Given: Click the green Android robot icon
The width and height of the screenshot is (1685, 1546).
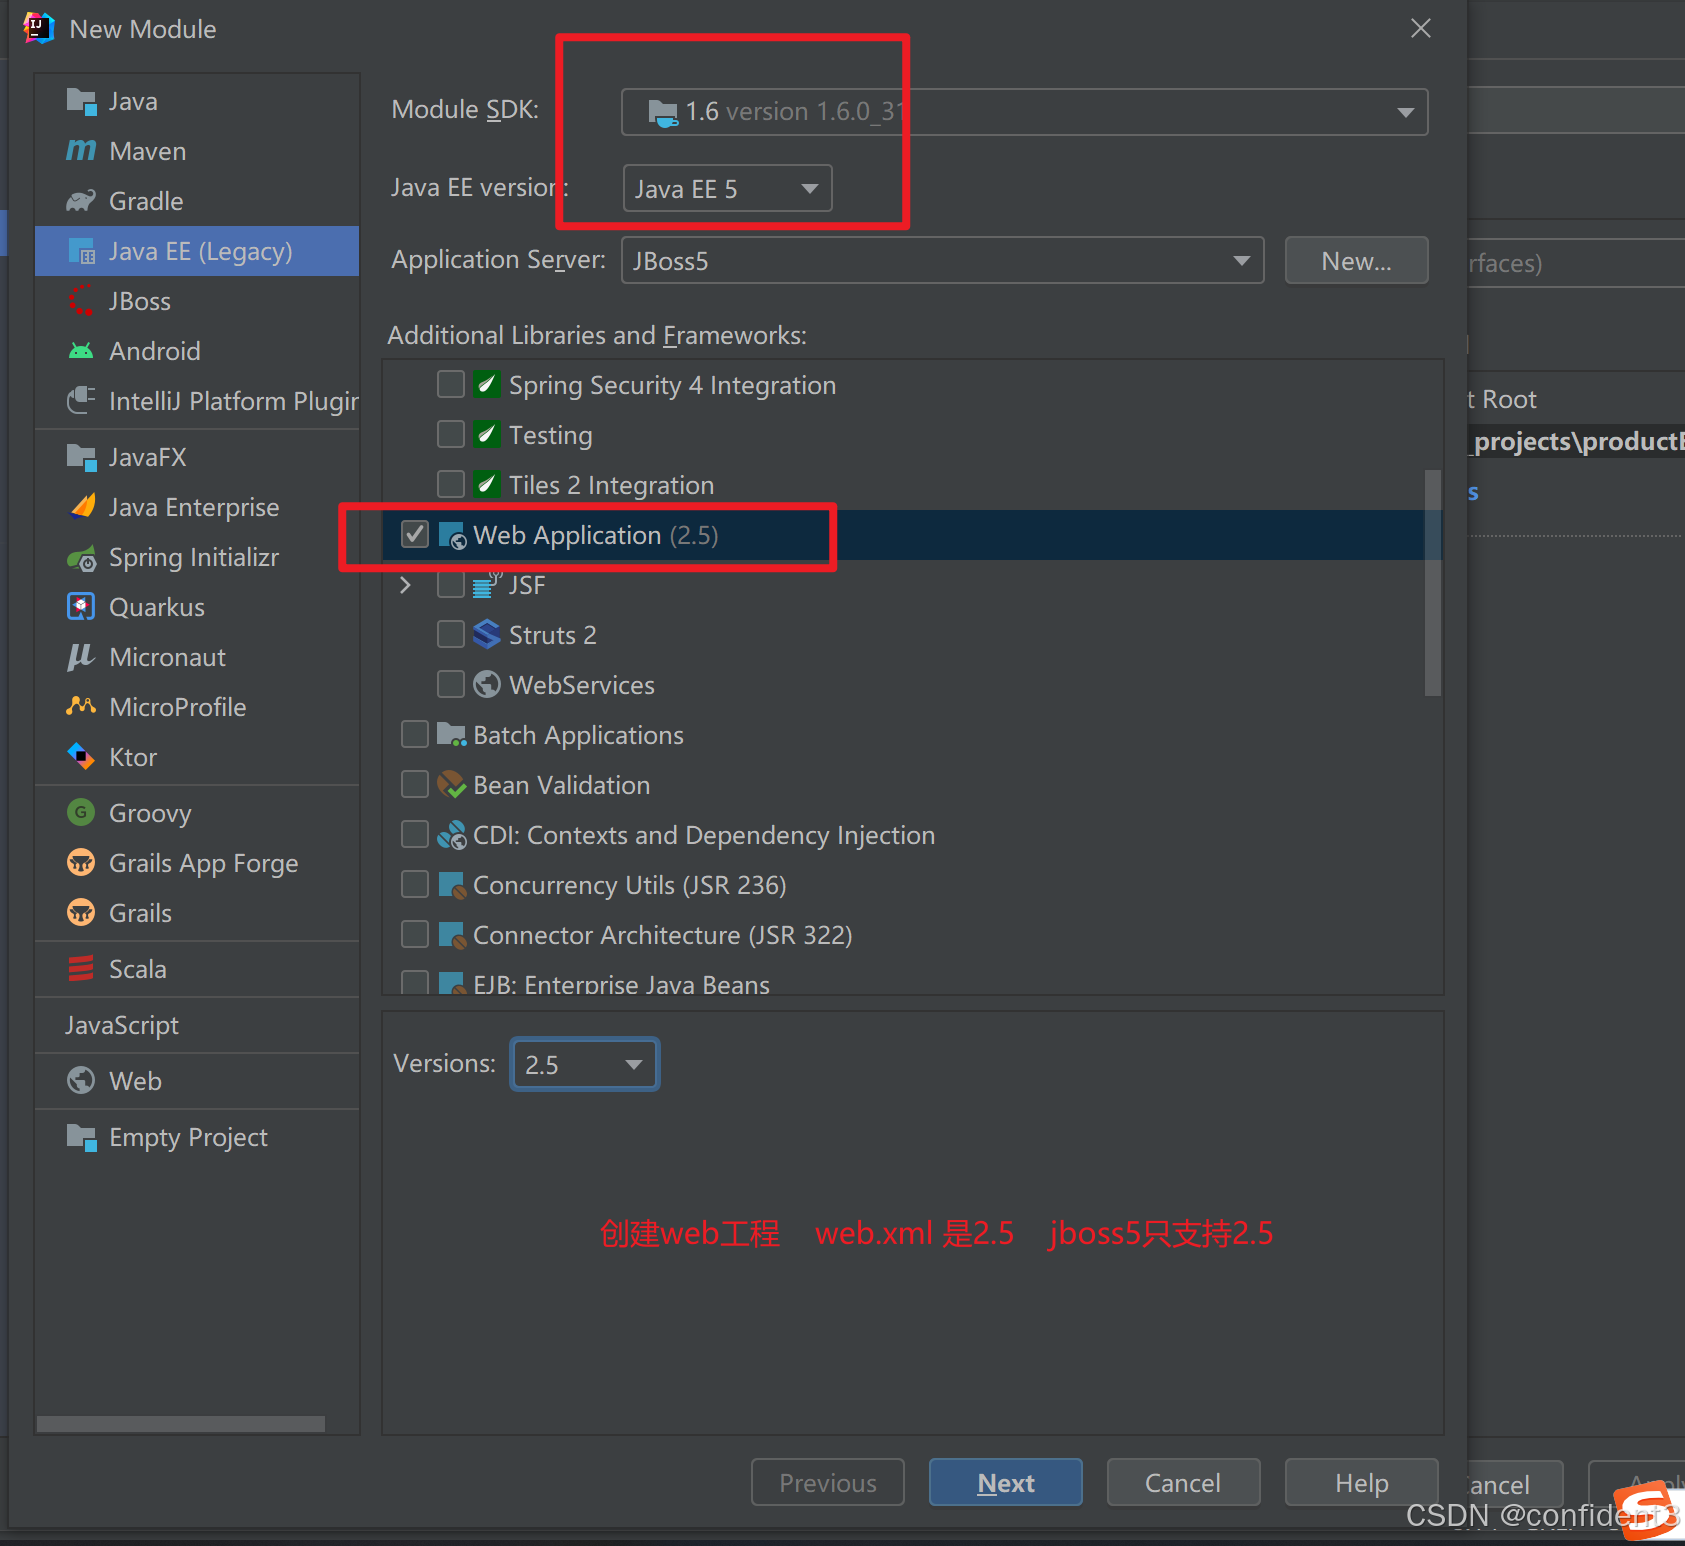Looking at the screenshot, I should coord(81,351).
